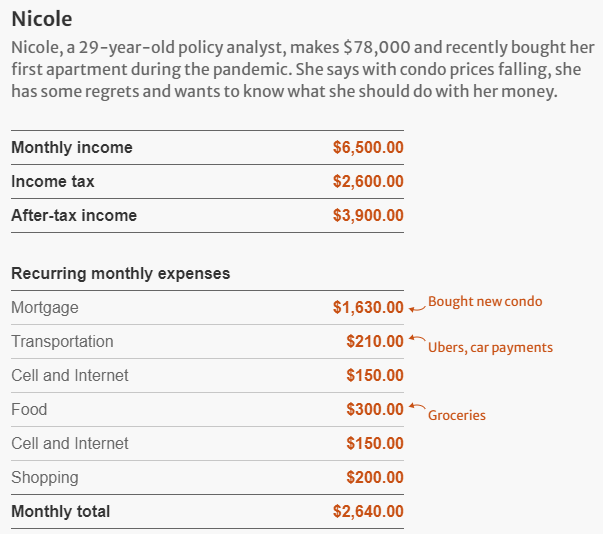This screenshot has width=603, height=534.
Task: Select the $2,600.00 income tax amount
Action: coord(368,181)
